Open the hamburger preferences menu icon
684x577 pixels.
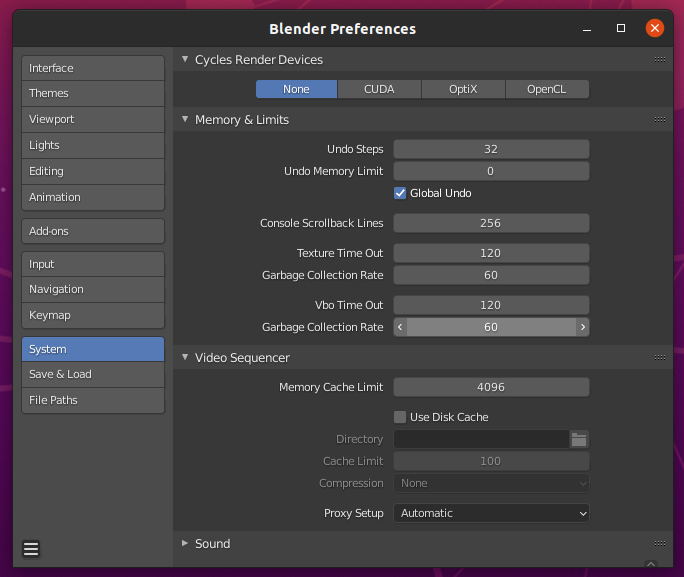31,549
